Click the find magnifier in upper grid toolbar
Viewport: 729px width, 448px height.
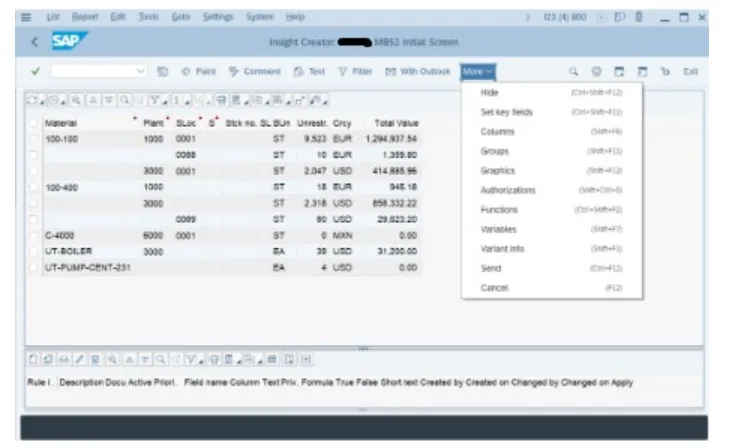(124, 100)
